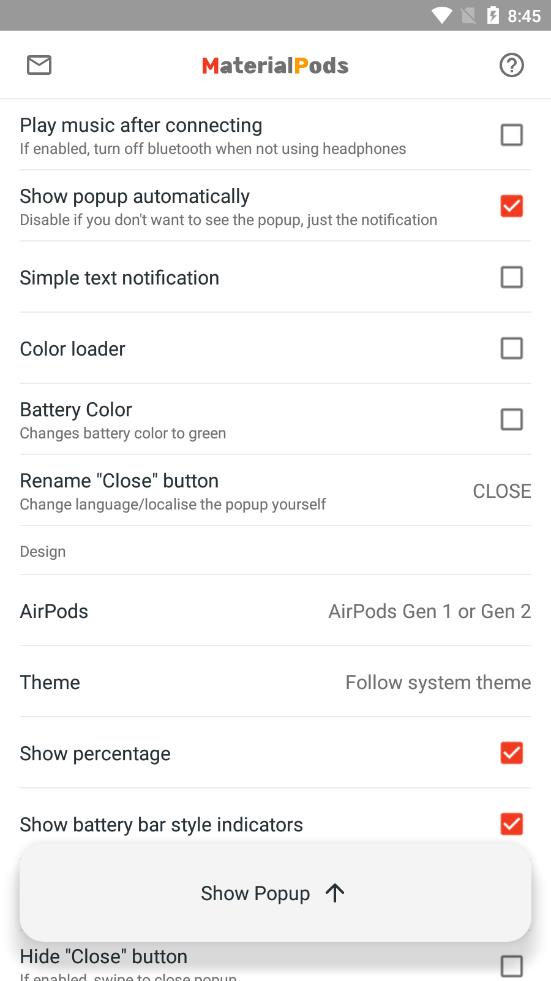551x981 pixels.
Task: Enable Play music after connecting checkbox
Action: point(512,135)
